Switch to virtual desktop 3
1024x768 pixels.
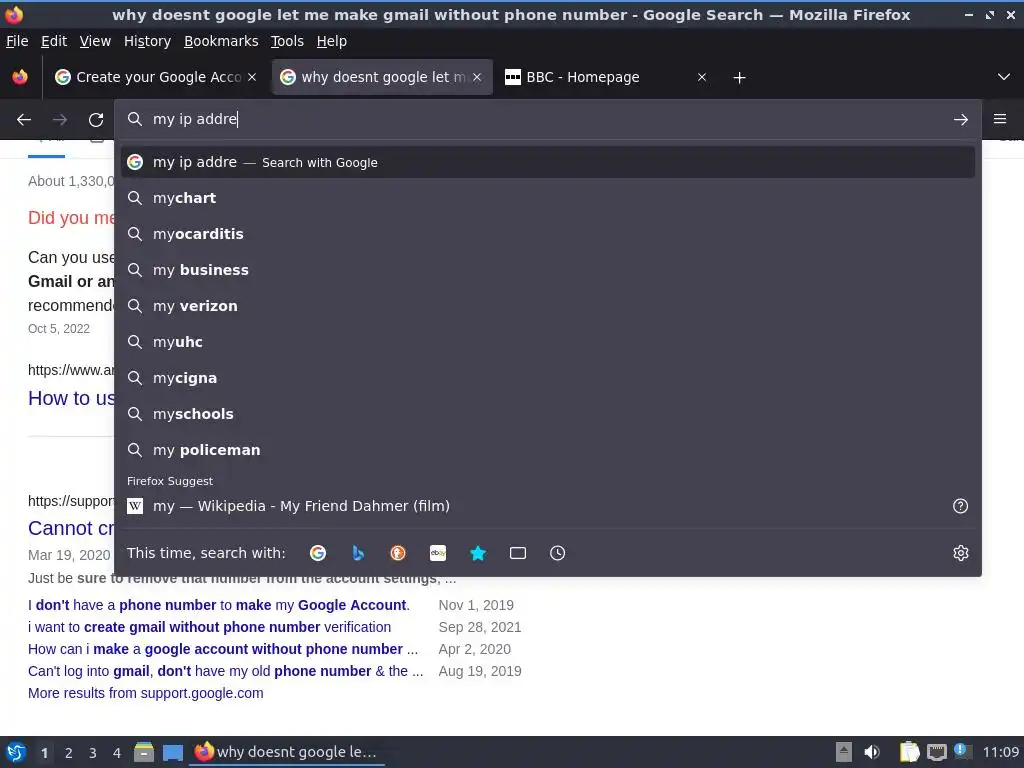pos(93,753)
